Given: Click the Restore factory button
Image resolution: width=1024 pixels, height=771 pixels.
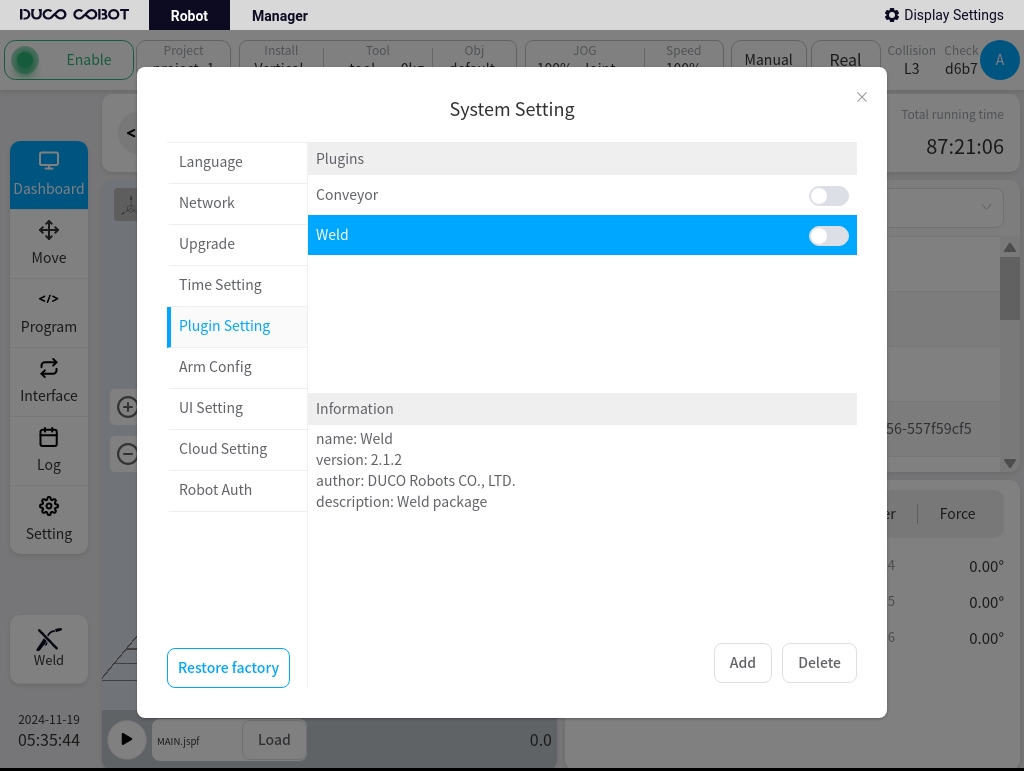Looking at the screenshot, I should [x=229, y=668].
